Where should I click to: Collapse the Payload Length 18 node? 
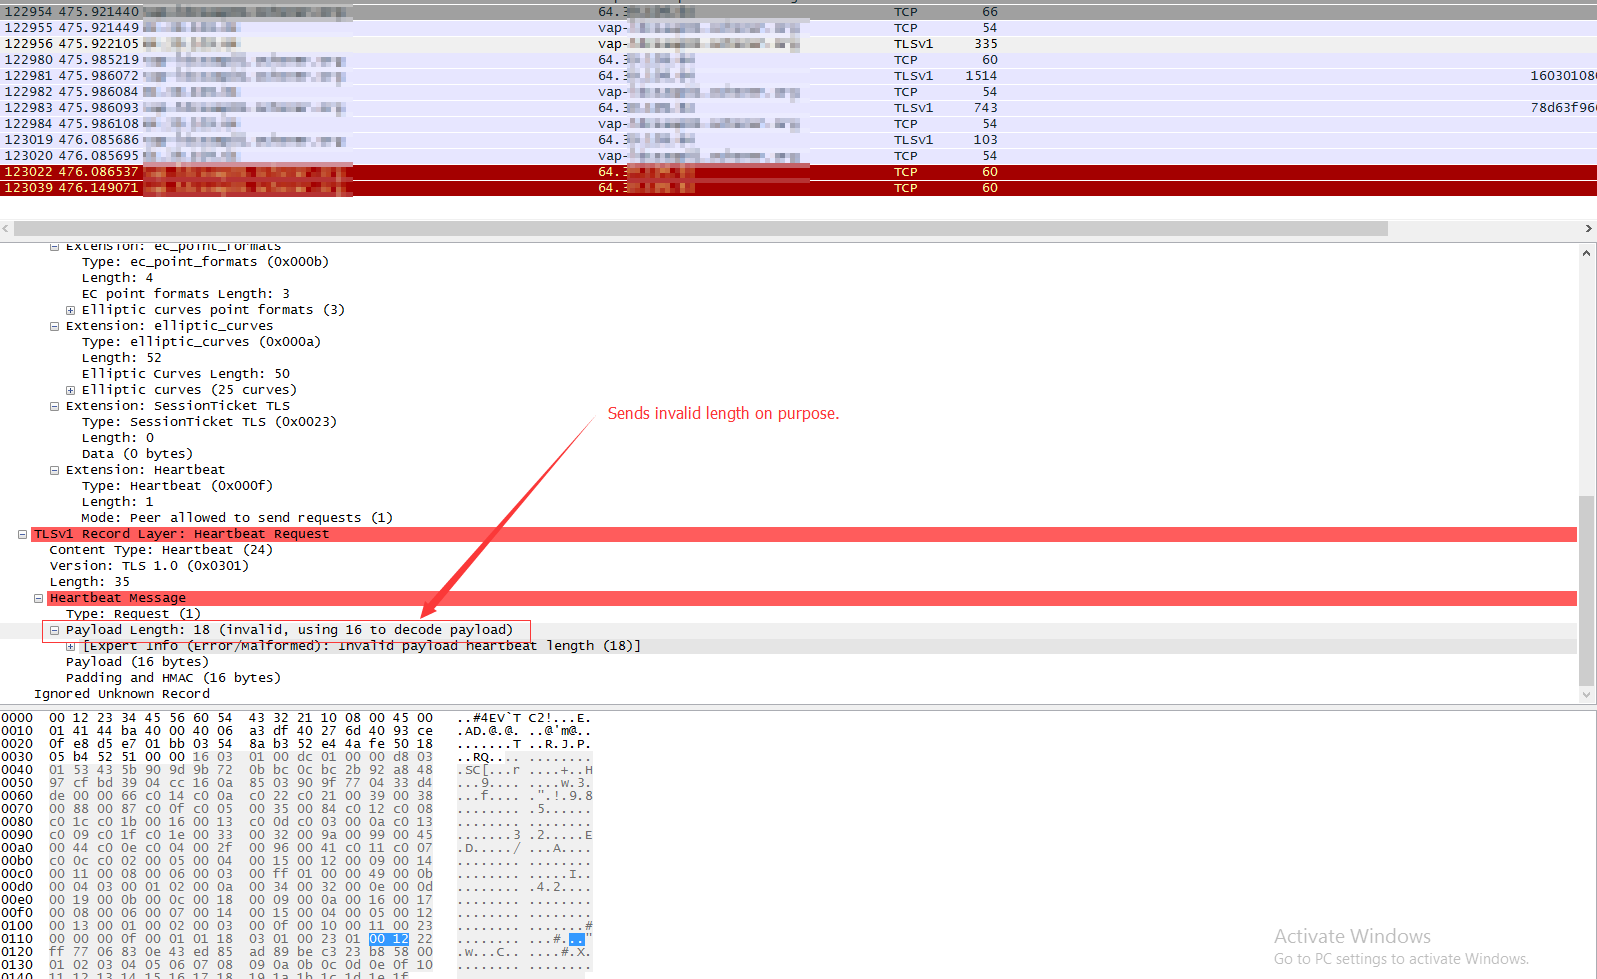coord(54,630)
